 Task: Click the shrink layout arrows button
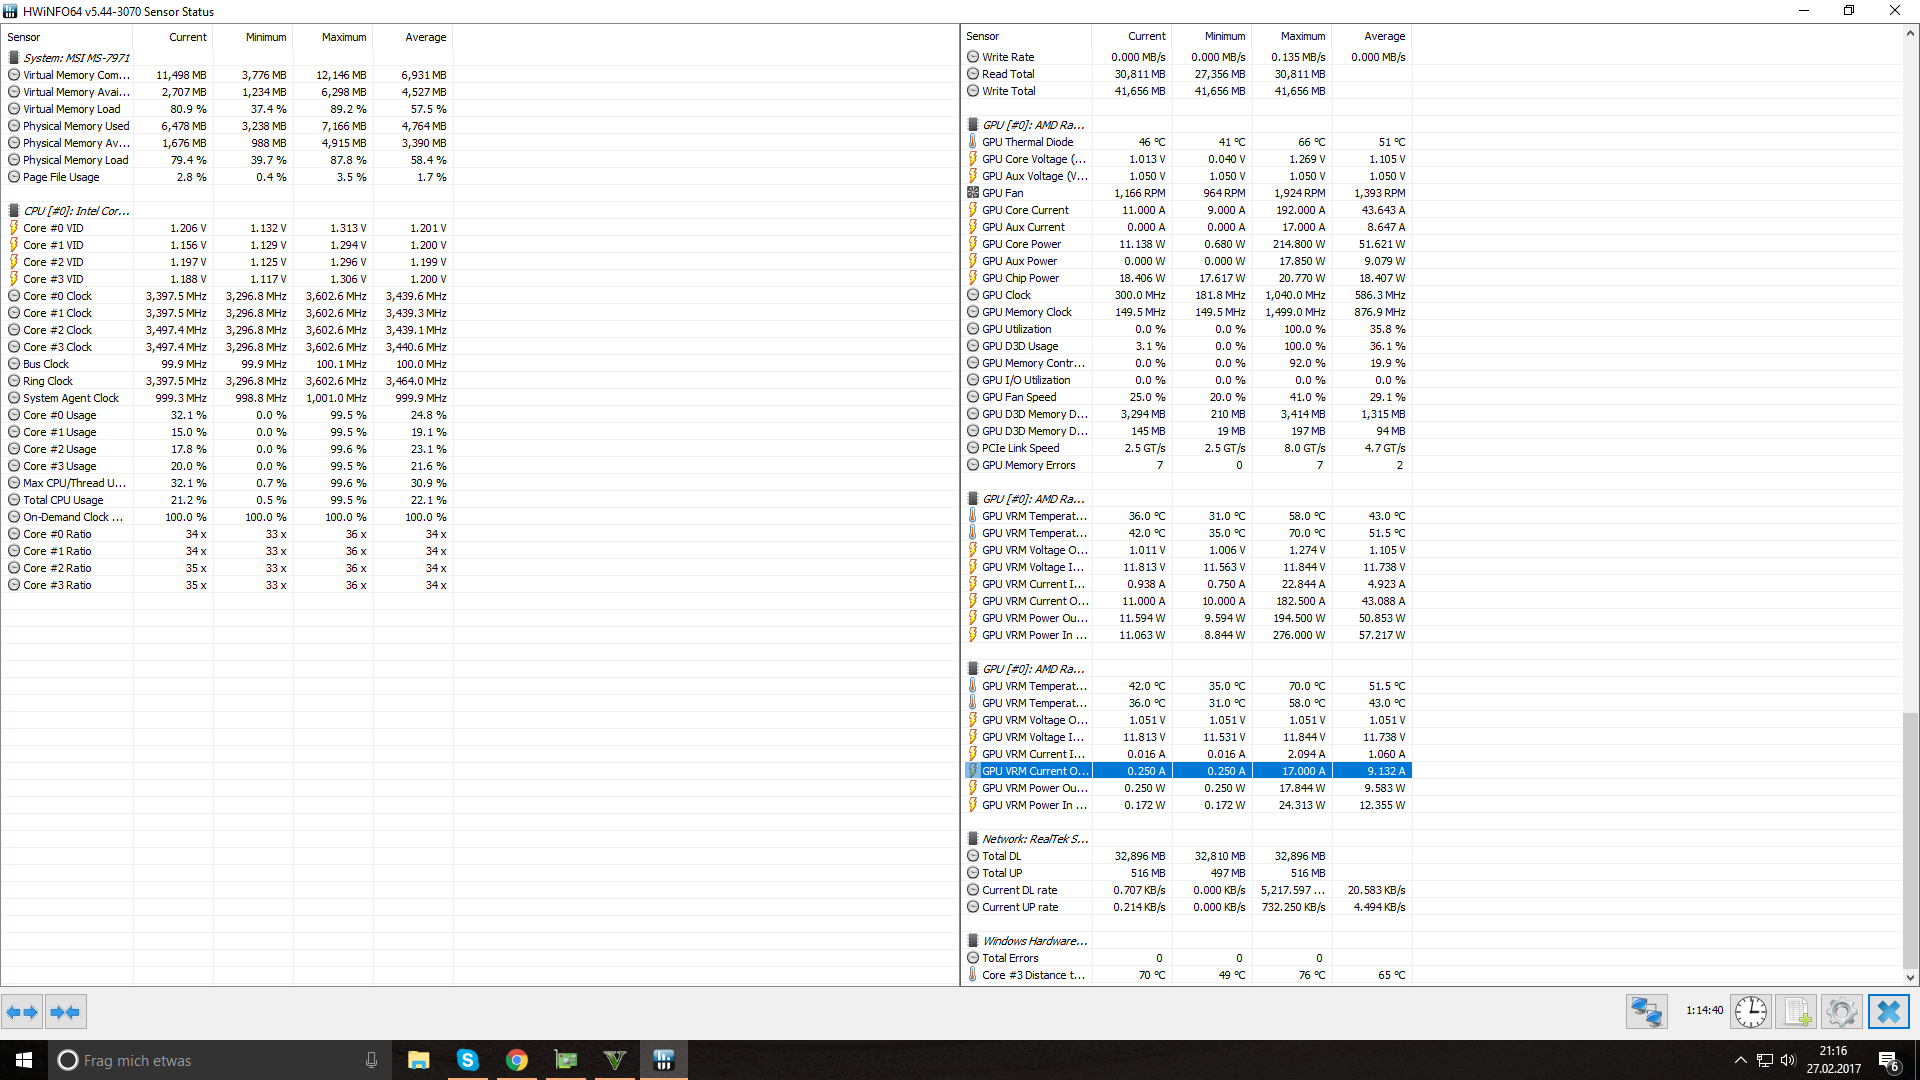65,1012
